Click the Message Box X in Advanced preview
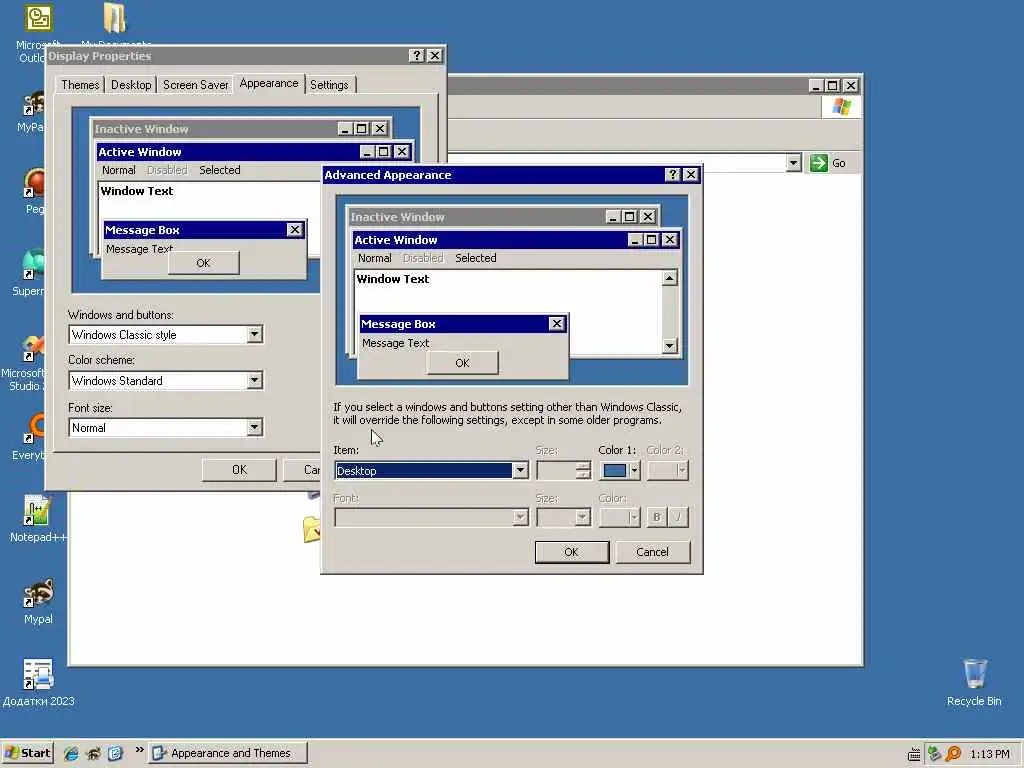 (556, 324)
